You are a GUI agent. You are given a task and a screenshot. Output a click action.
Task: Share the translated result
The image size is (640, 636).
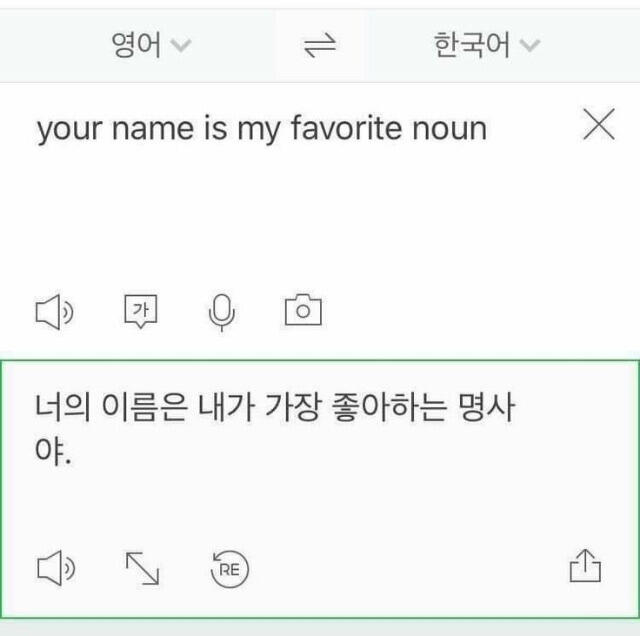pyautogui.click(x=585, y=568)
